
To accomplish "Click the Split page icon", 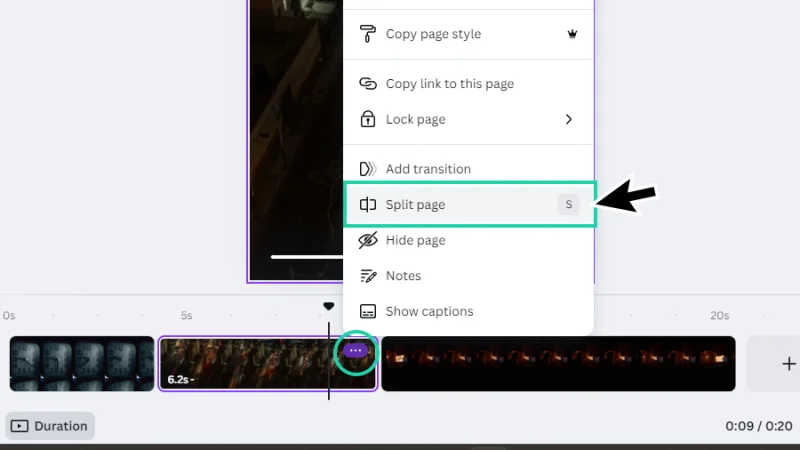I will click(368, 205).
